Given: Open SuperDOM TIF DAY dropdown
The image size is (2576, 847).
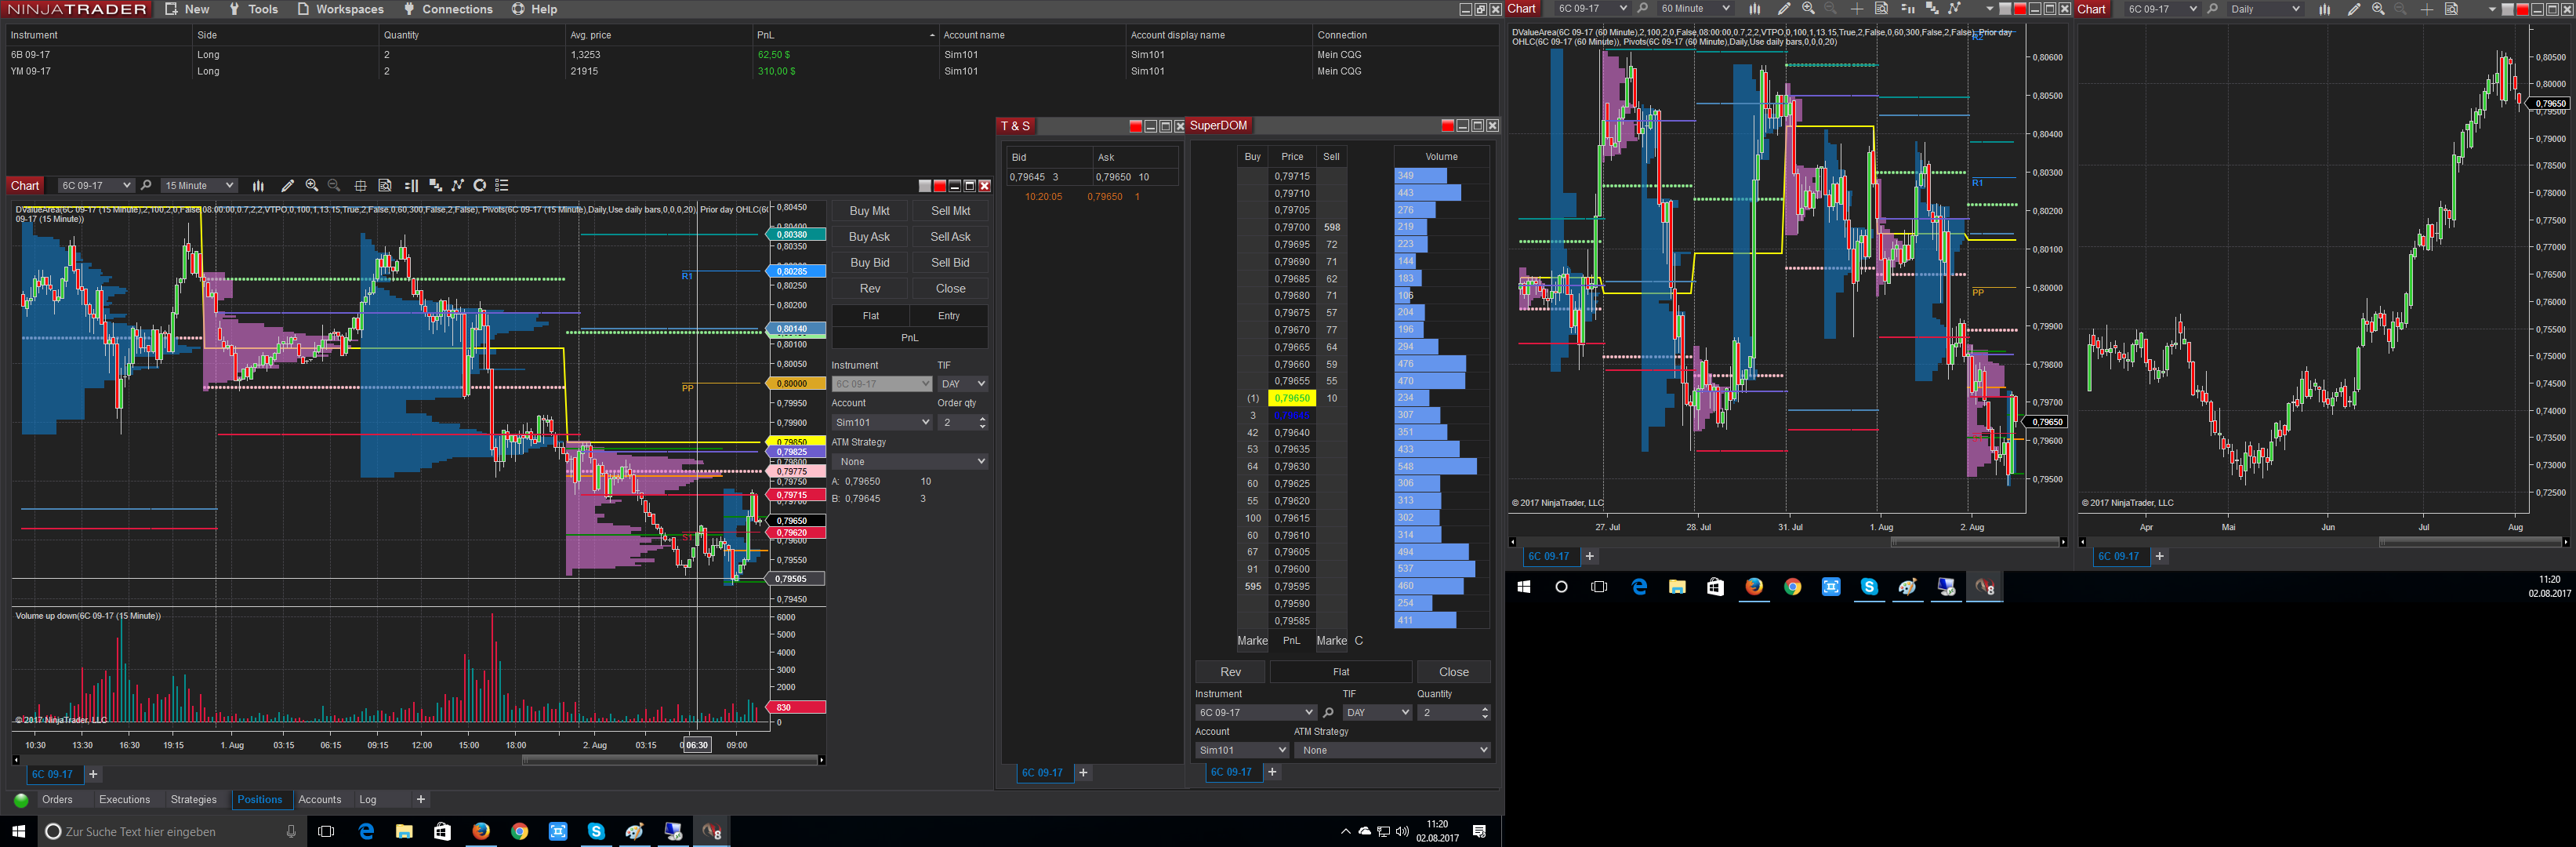Looking at the screenshot, I should pyautogui.click(x=1377, y=713).
